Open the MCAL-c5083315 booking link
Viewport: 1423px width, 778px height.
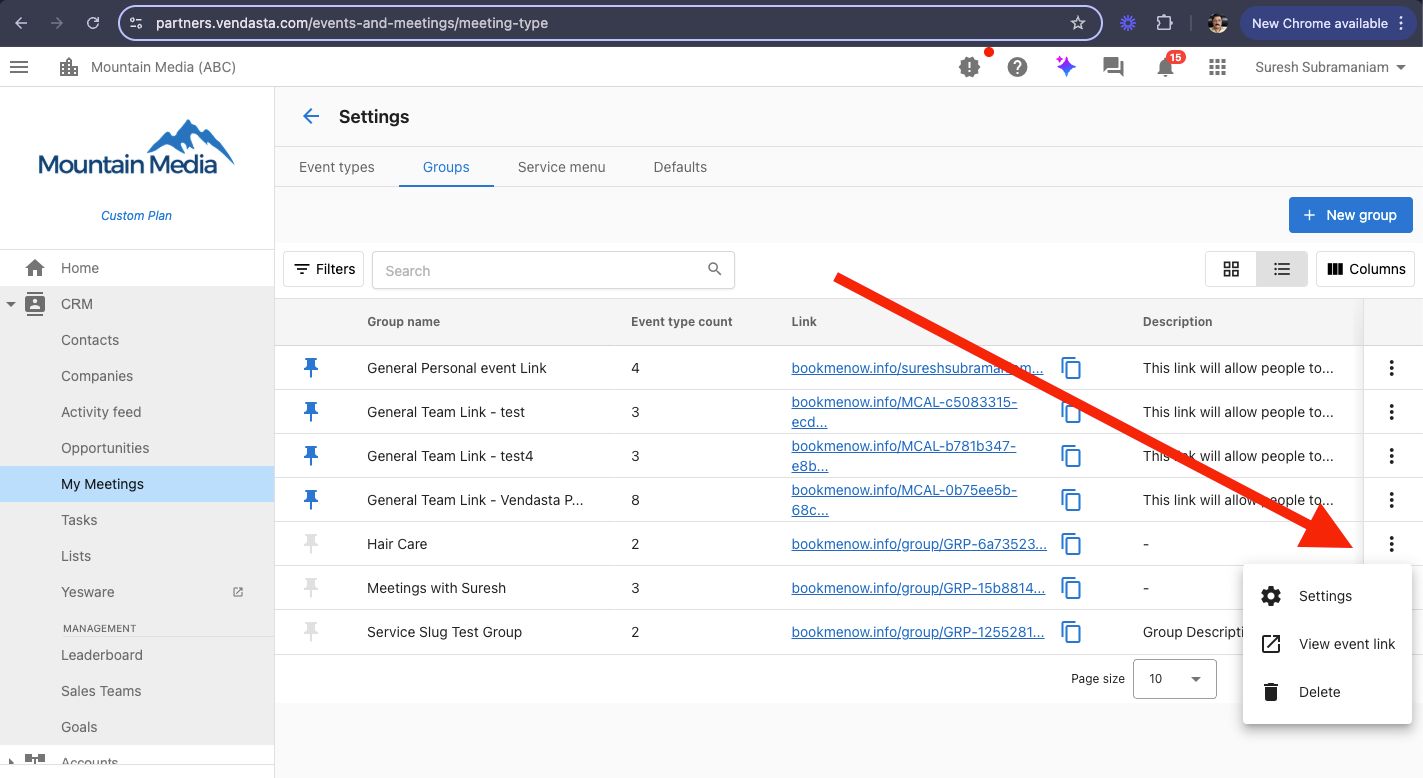point(904,412)
